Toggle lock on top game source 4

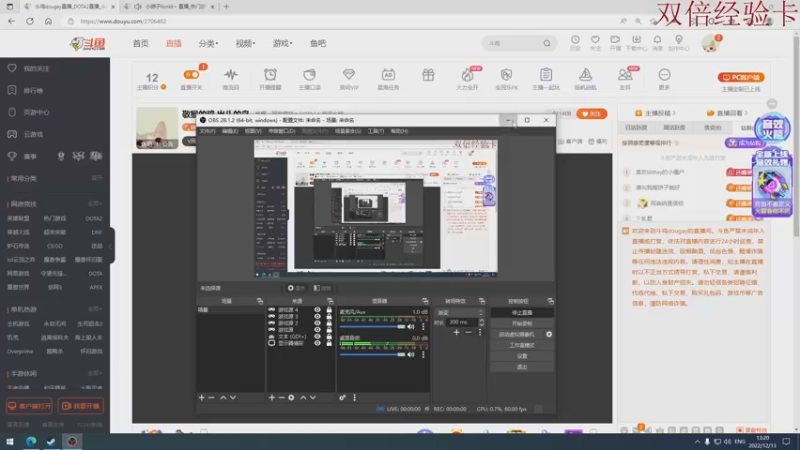tap(329, 310)
